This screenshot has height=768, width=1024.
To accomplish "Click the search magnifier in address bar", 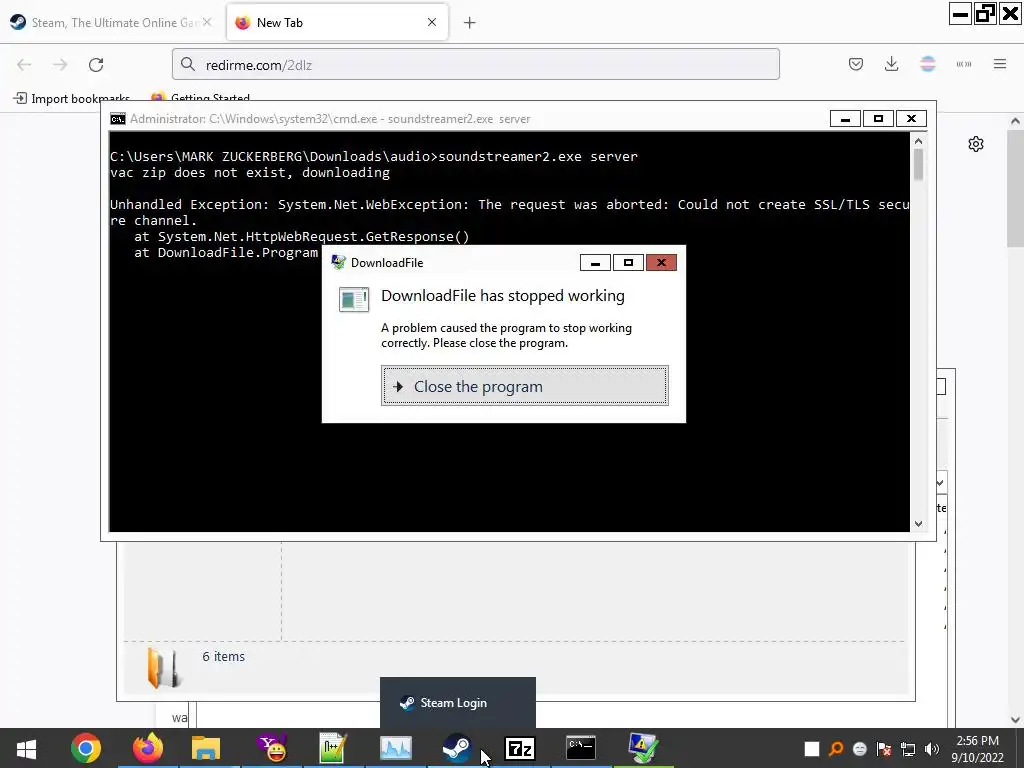I will click(188, 64).
